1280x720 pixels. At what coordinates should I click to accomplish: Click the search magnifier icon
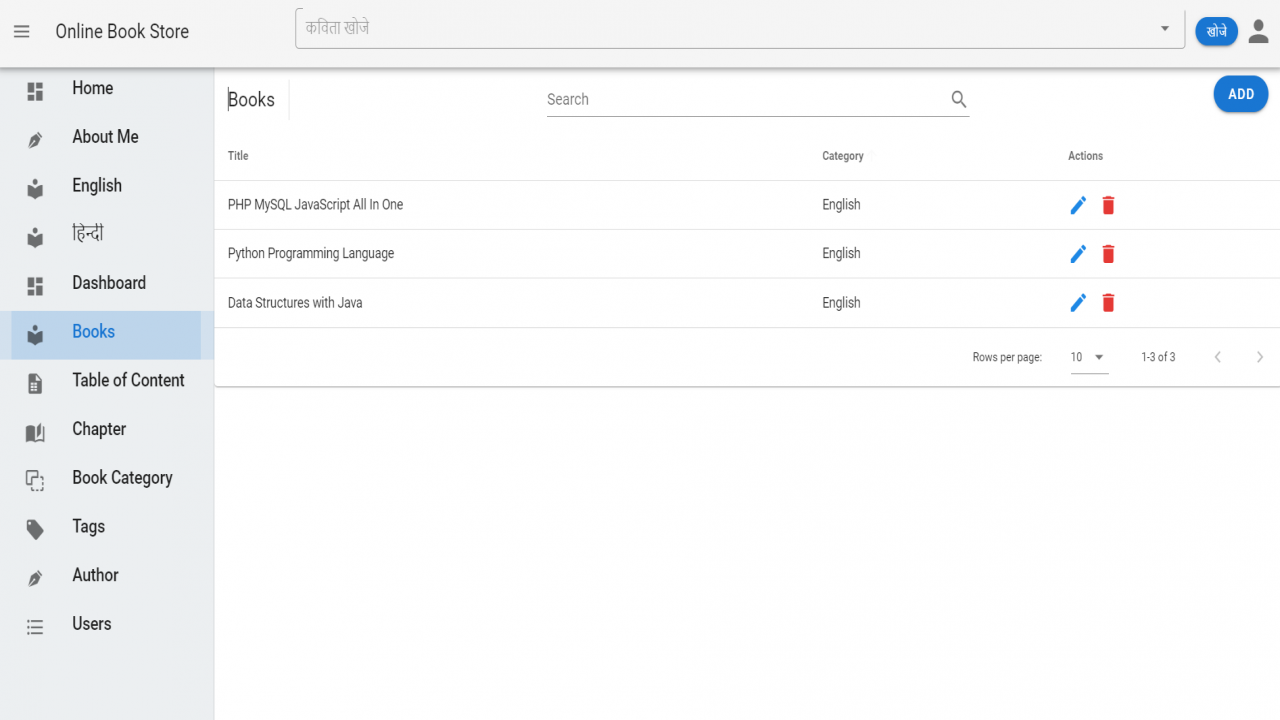pos(958,99)
